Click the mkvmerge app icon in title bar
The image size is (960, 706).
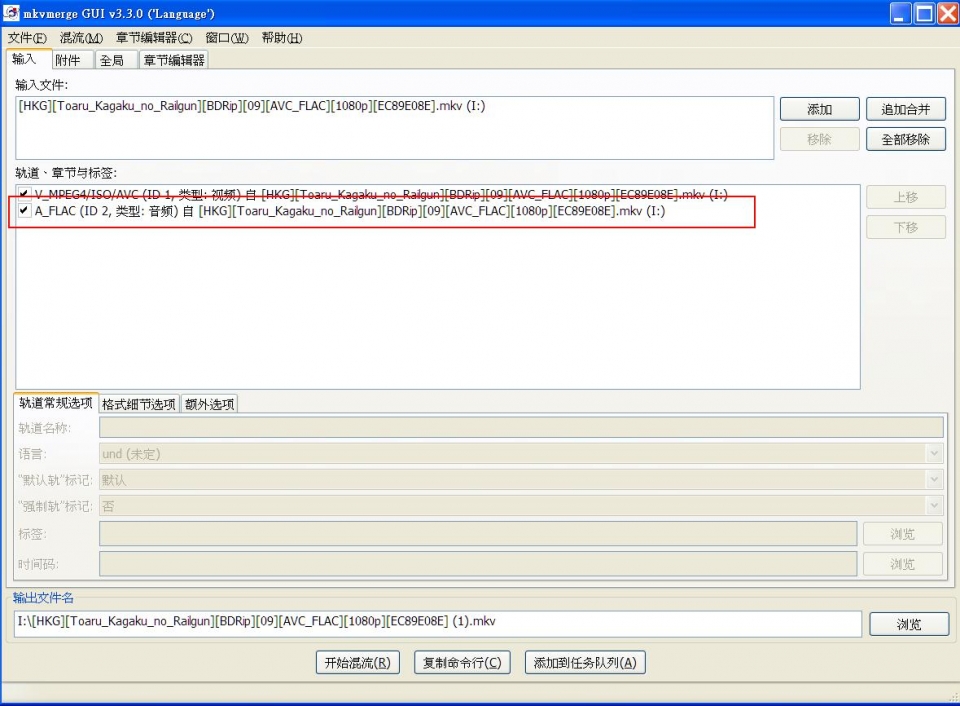12,13
